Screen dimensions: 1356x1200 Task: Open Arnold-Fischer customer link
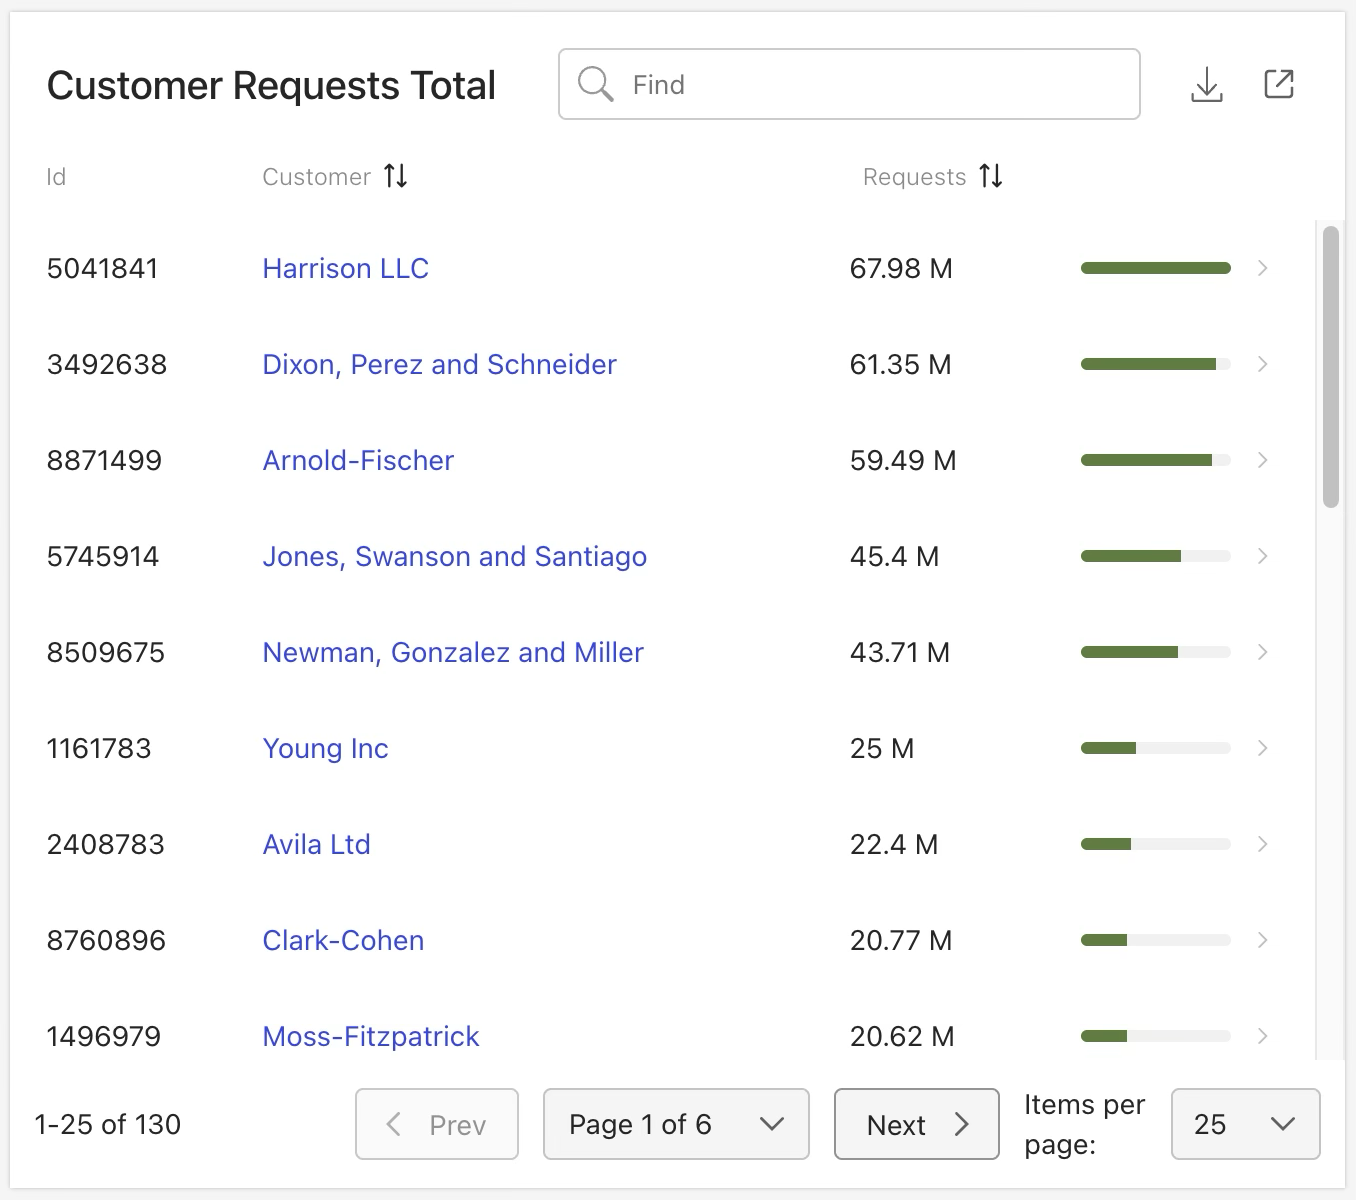(358, 460)
